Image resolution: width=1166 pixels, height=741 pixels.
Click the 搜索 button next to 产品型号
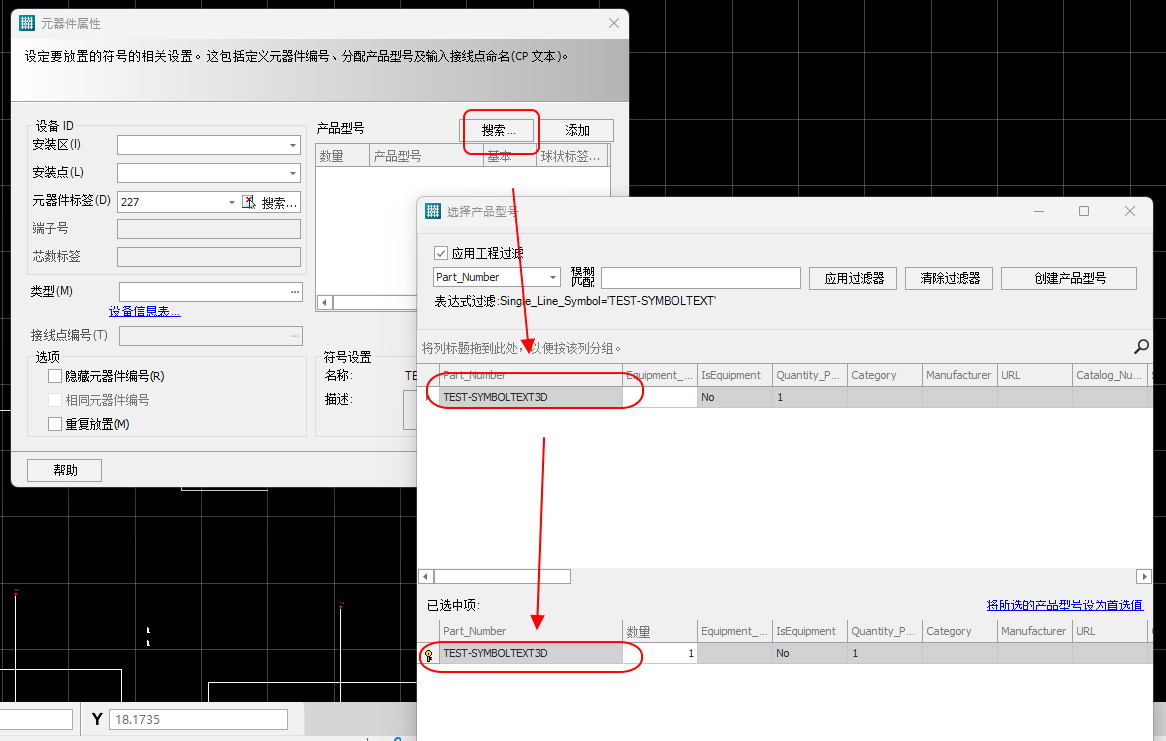click(x=498, y=130)
